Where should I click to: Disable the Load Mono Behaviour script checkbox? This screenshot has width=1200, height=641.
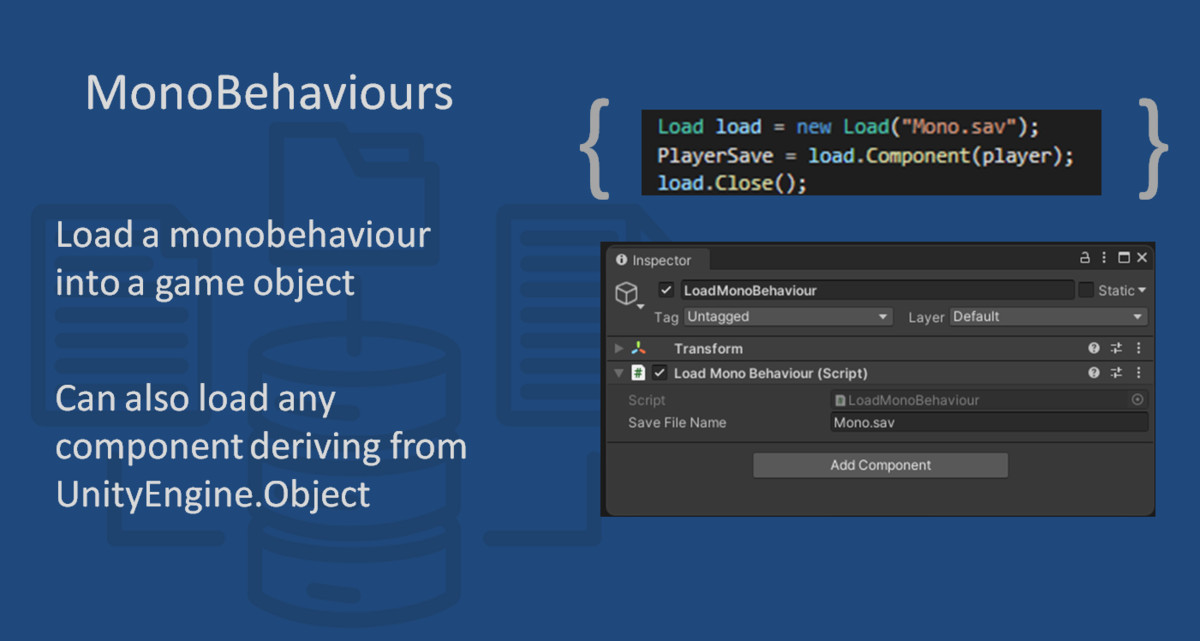pos(660,373)
